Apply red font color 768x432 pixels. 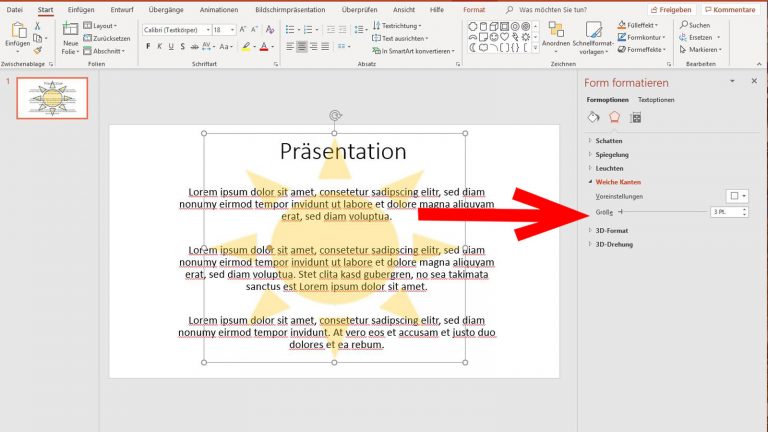(x=264, y=47)
